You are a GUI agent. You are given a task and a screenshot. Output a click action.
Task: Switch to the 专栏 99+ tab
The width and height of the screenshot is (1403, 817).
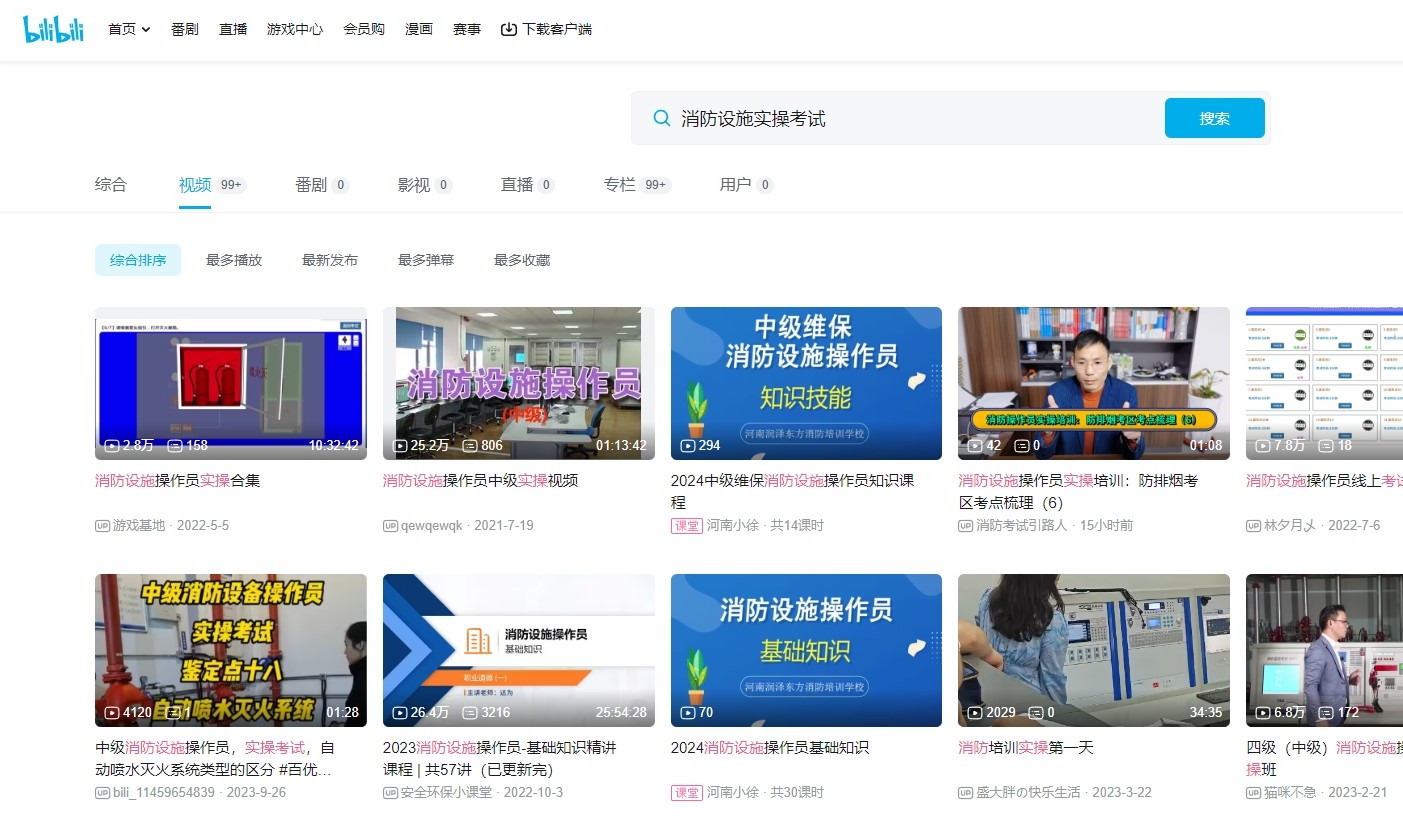(x=637, y=185)
